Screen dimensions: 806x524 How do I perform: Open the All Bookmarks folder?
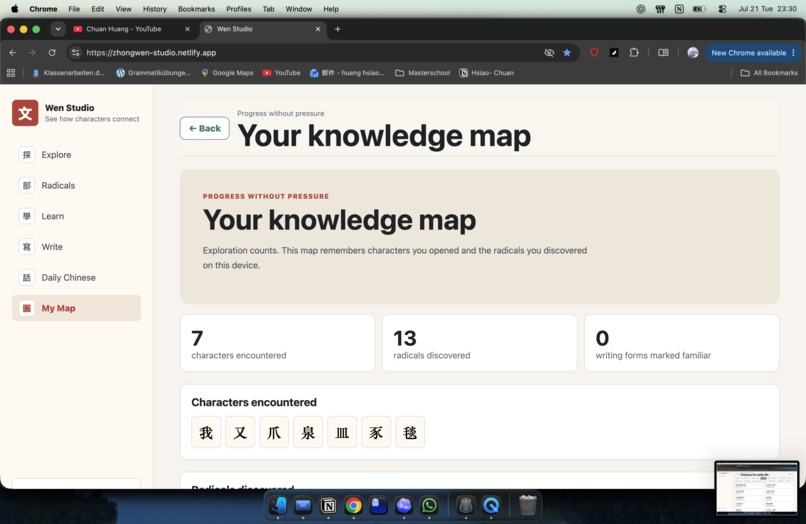[x=769, y=73]
